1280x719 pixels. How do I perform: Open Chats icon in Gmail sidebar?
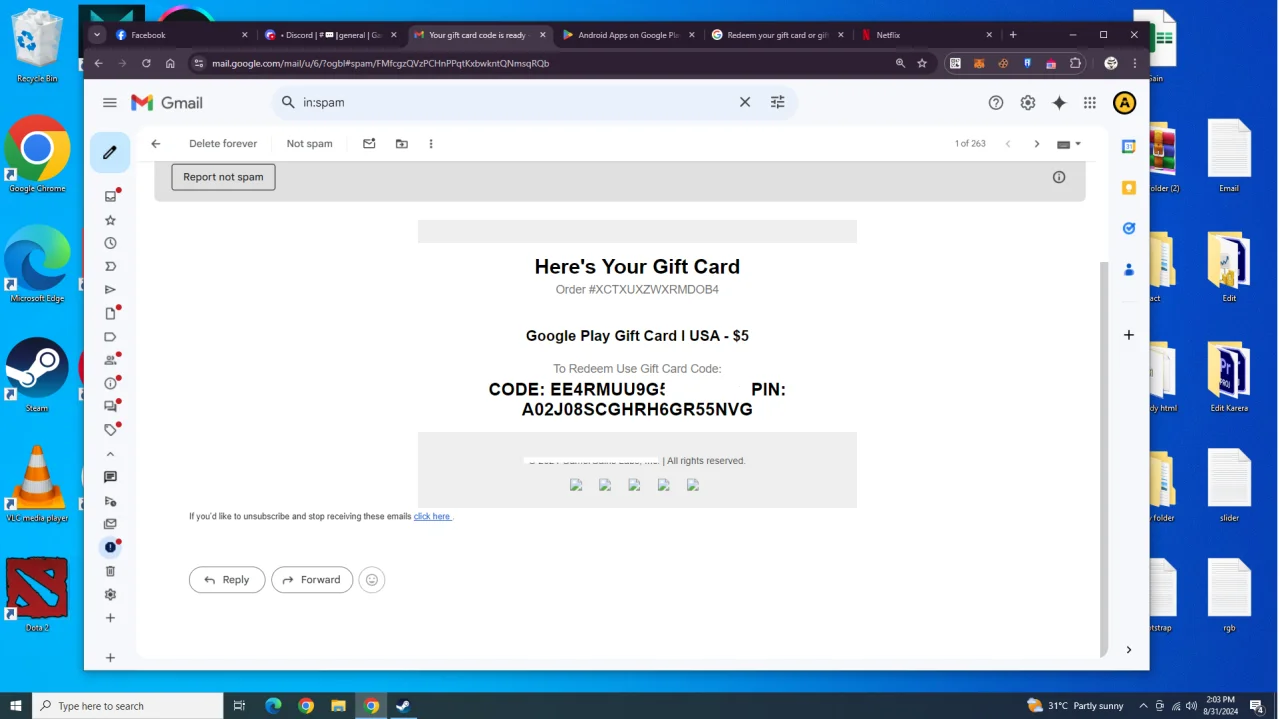pos(110,477)
